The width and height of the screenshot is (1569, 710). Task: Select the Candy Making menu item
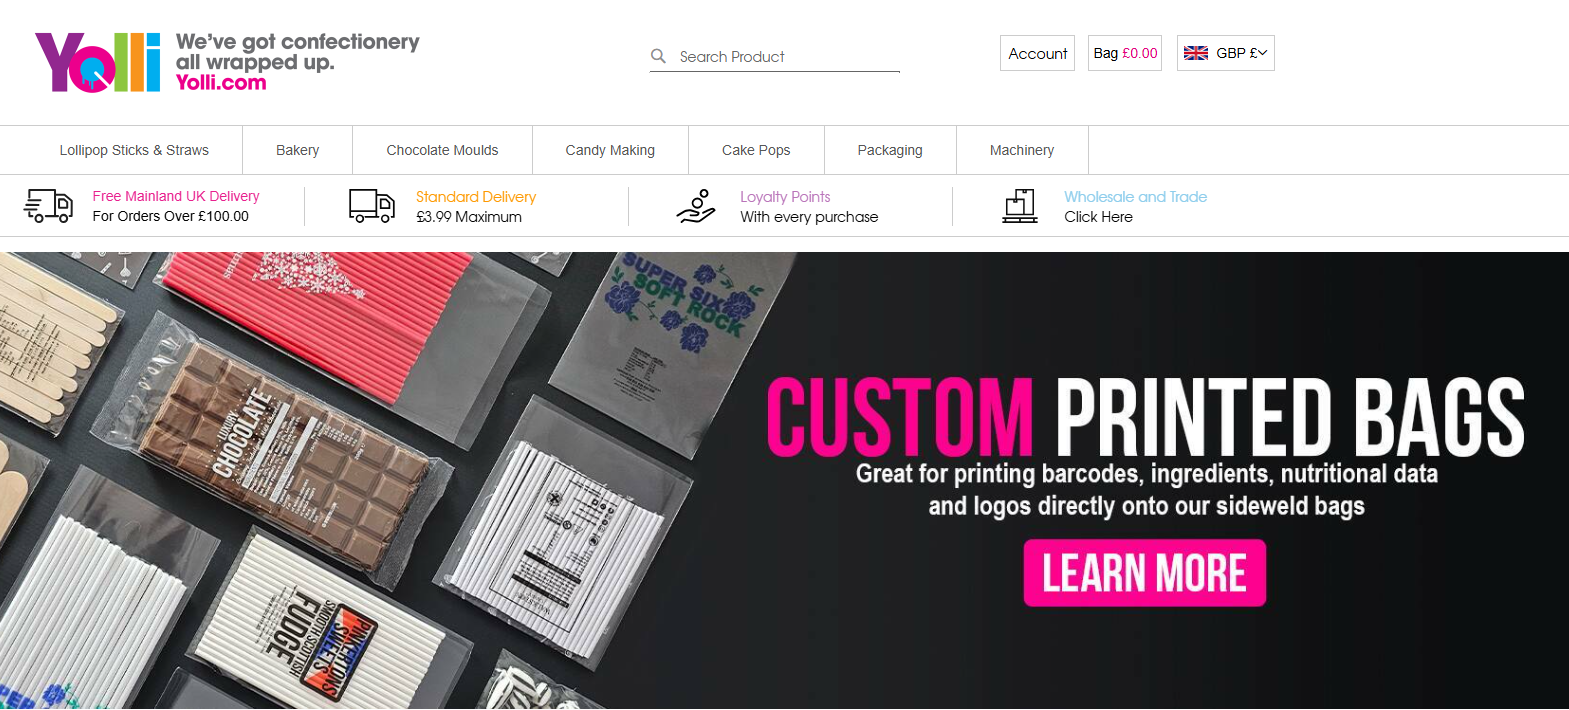pyautogui.click(x=610, y=150)
